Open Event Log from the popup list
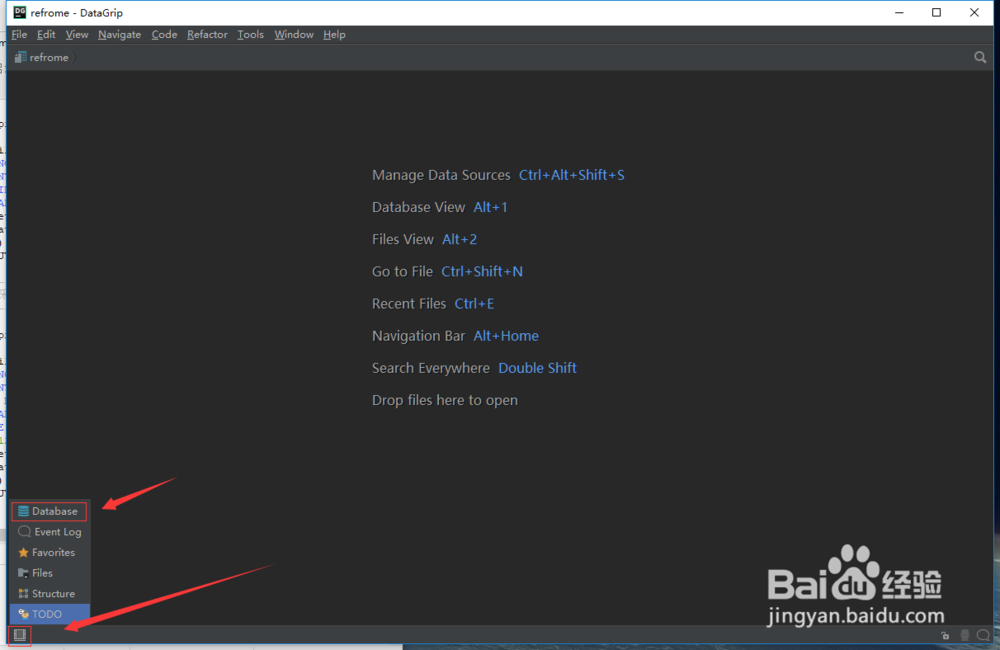 (49, 531)
